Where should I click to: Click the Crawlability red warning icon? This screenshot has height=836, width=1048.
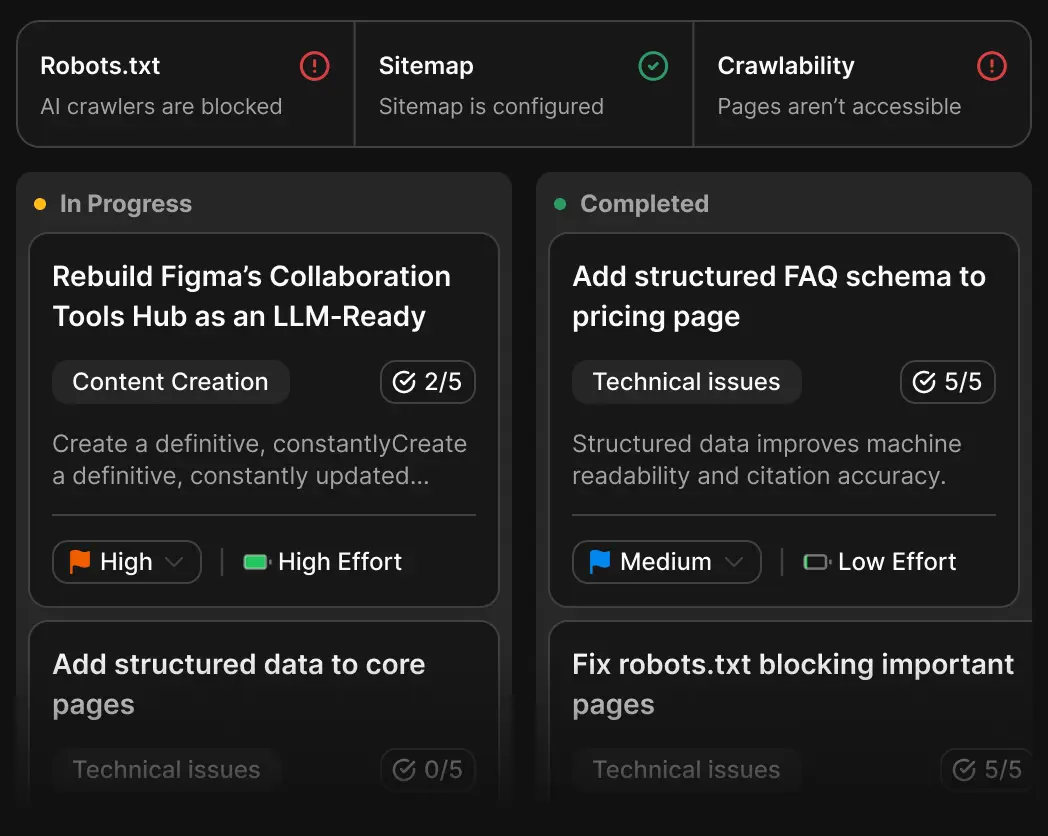click(x=991, y=66)
